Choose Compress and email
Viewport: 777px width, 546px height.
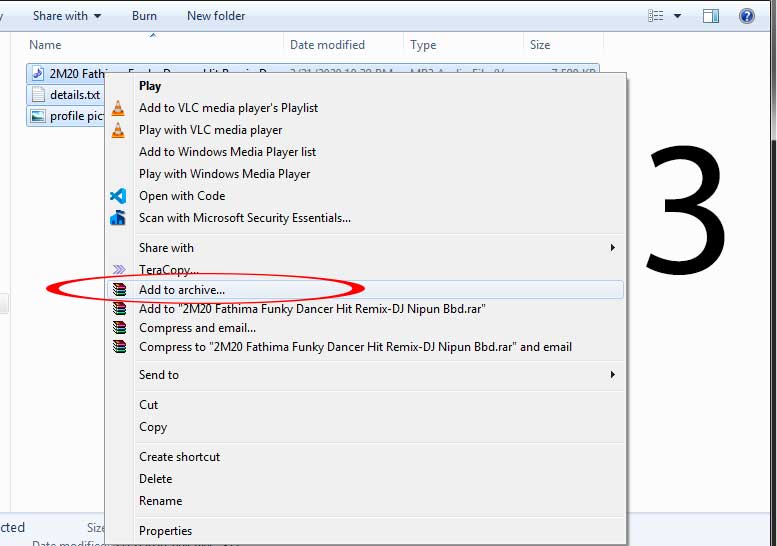point(197,328)
